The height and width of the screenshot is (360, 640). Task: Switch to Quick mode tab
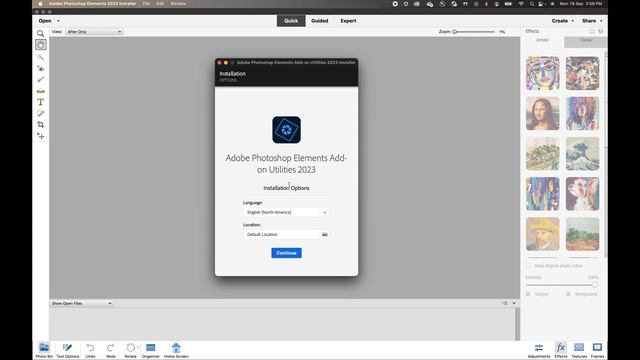[291, 21]
